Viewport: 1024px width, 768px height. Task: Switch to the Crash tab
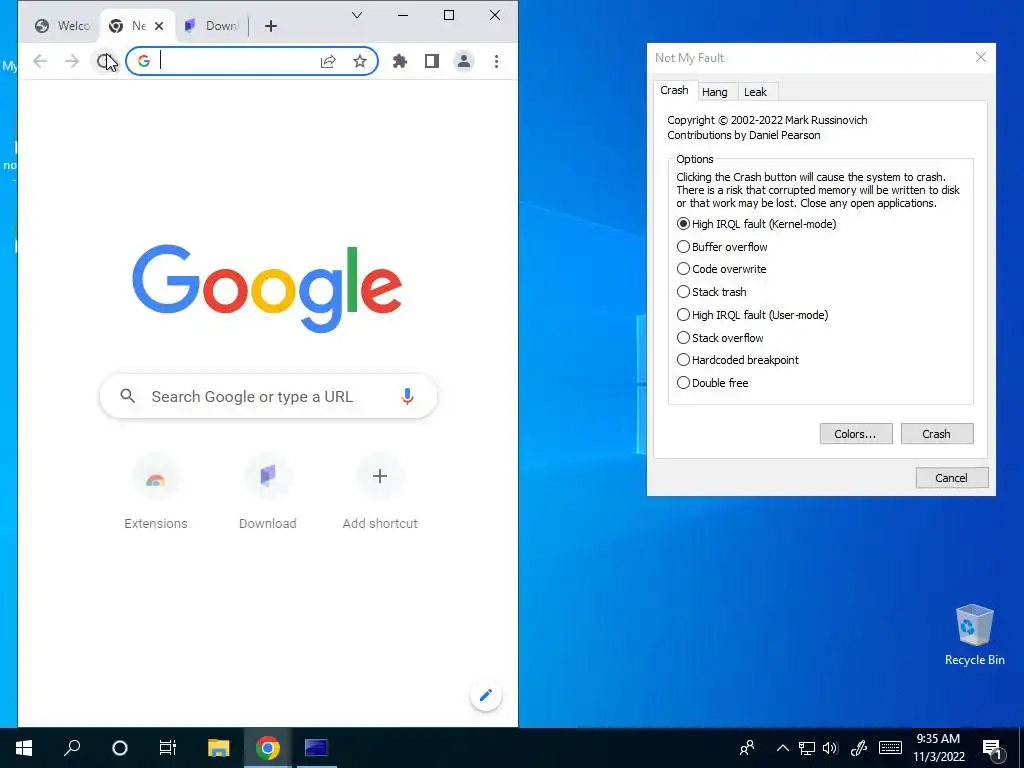674,90
